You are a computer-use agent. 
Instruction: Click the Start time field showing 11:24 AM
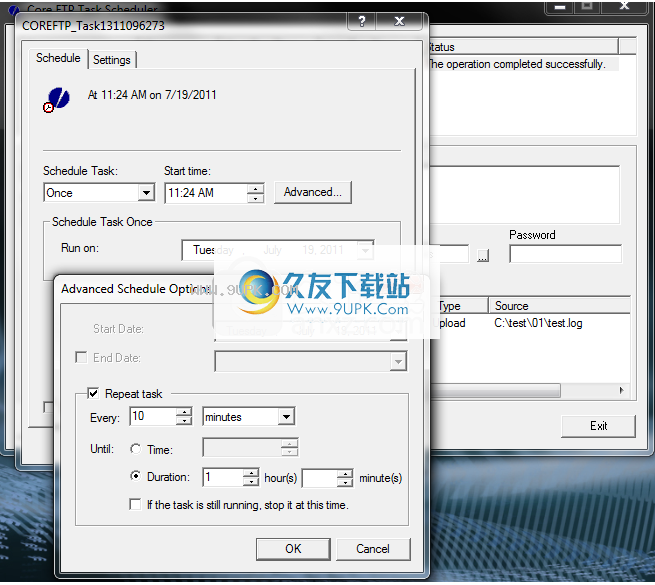(206, 193)
